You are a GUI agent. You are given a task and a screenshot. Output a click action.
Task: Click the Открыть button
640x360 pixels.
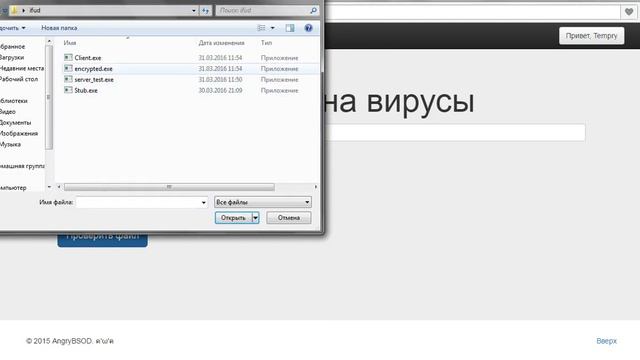point(233,218)
